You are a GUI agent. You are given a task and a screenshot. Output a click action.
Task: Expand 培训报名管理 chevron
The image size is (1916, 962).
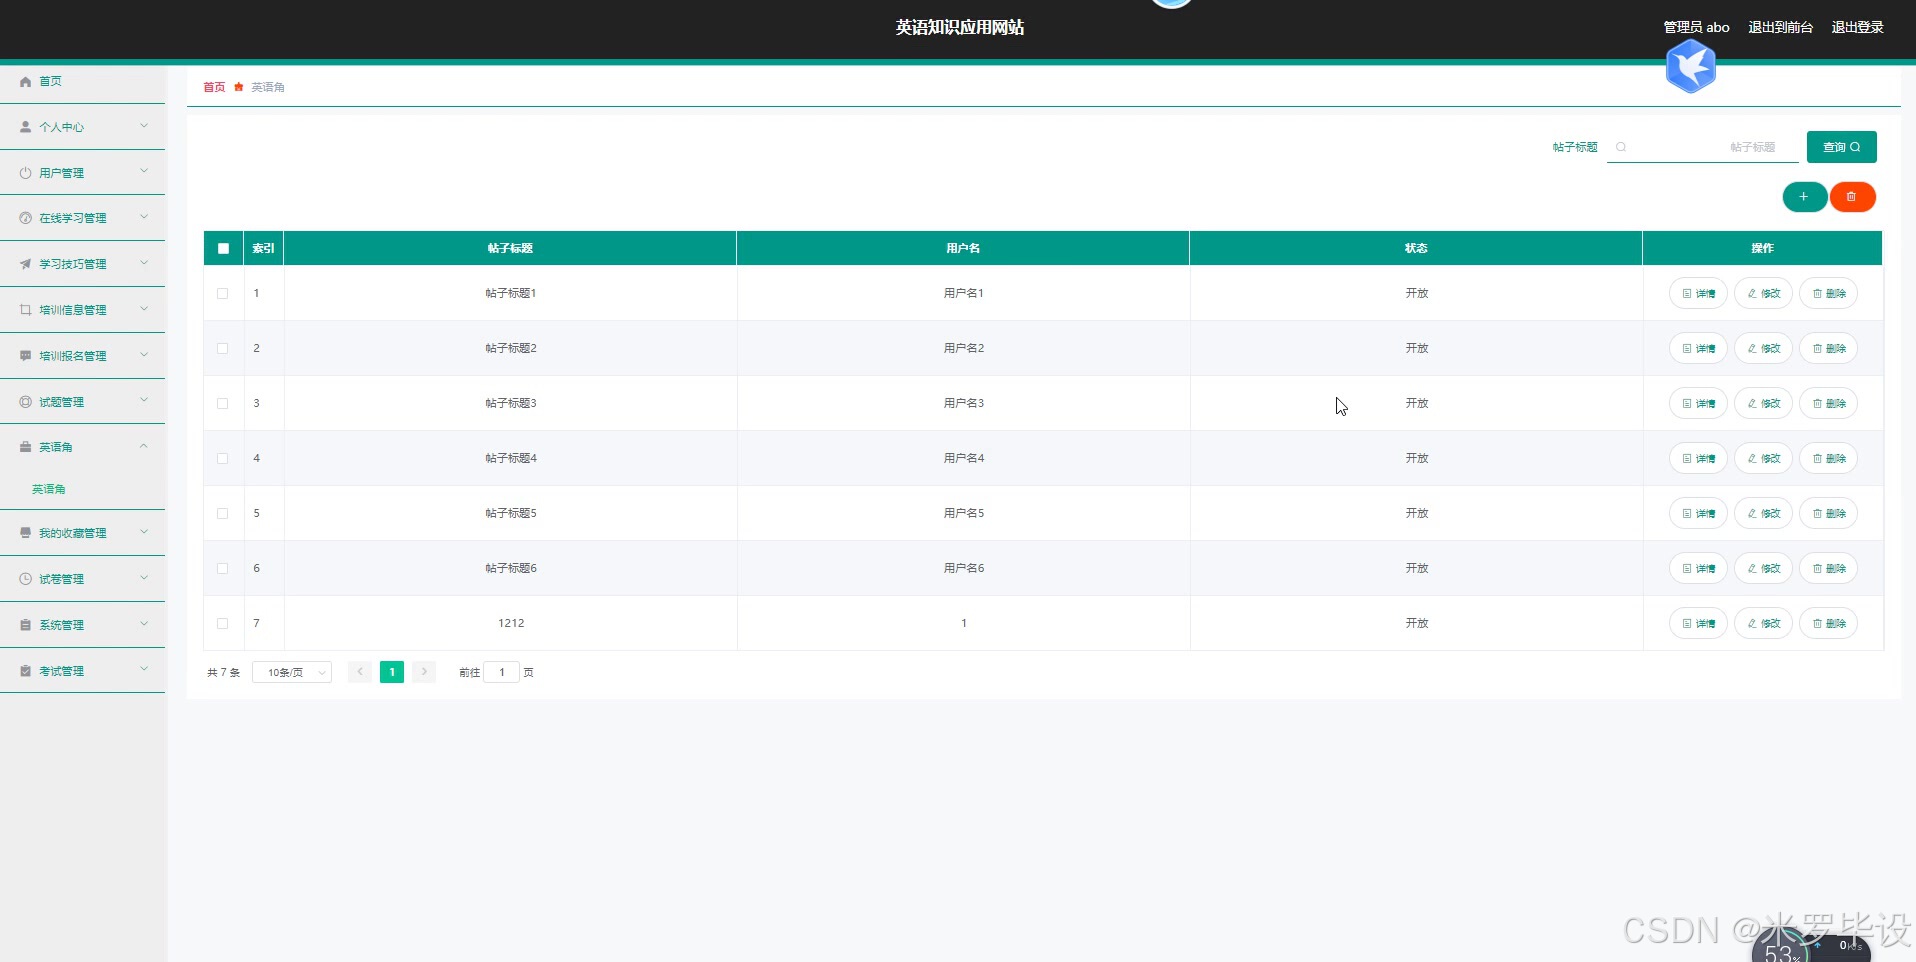(144, 355)
